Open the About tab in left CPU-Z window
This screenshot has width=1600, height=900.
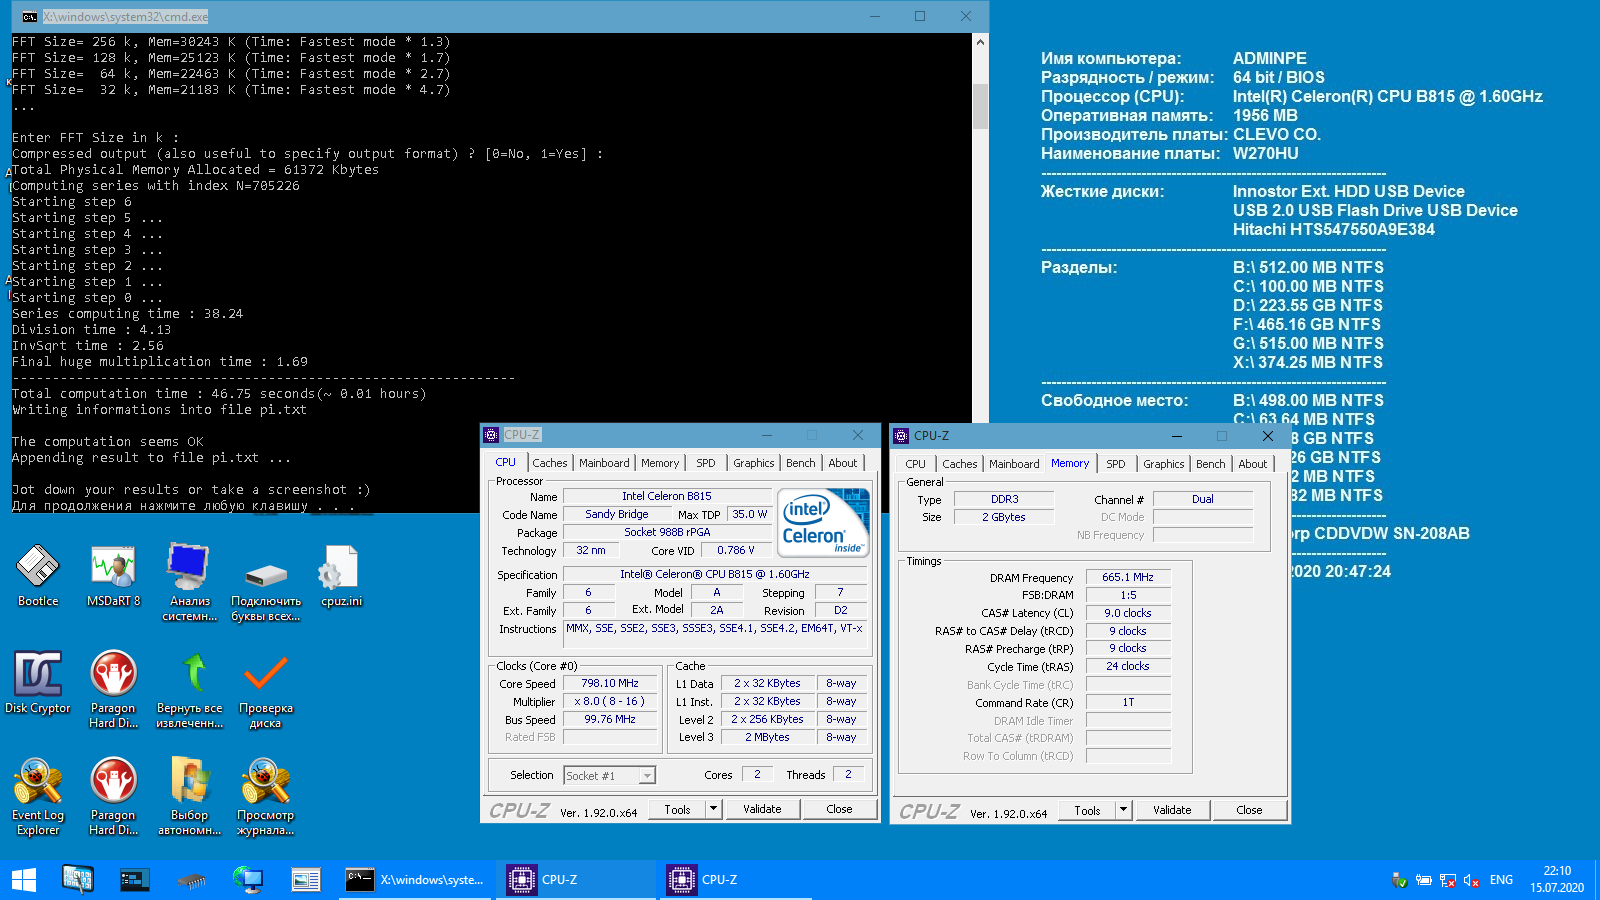click(x=843, y=463)
